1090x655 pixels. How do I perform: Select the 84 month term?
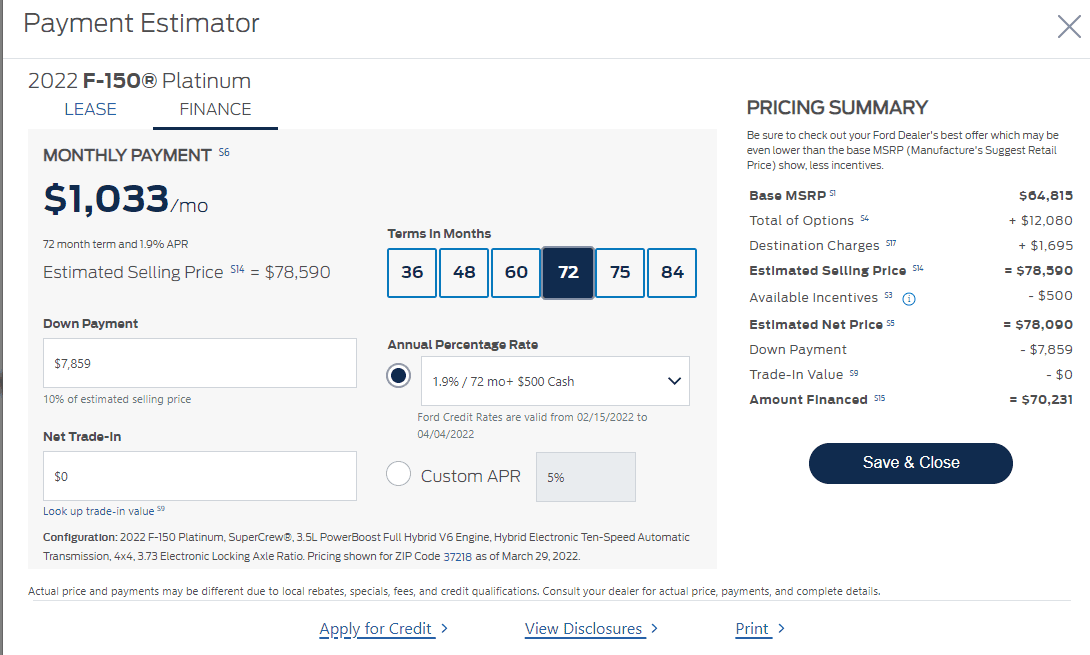[x=671, y=272]
